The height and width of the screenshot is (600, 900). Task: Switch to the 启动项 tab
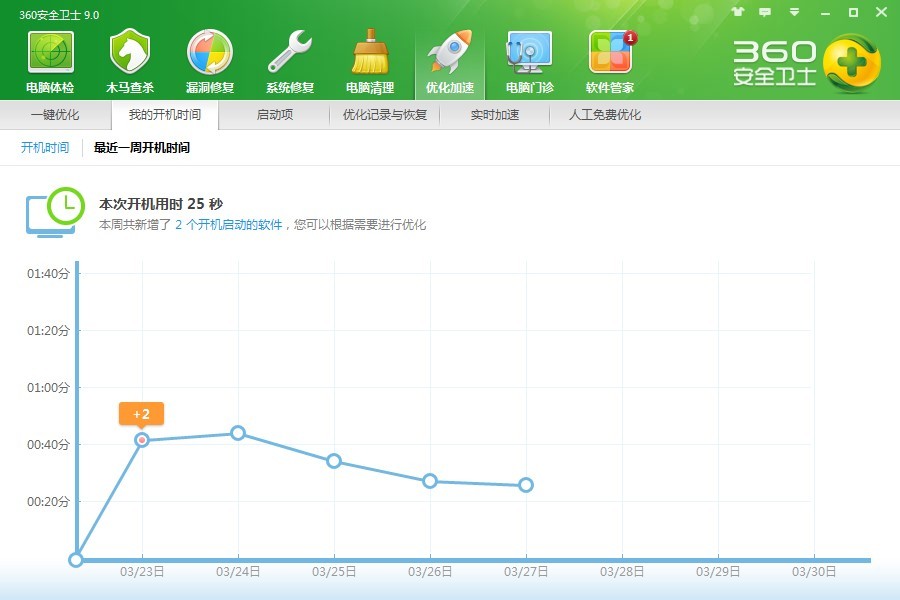click(x=274, y=115)
